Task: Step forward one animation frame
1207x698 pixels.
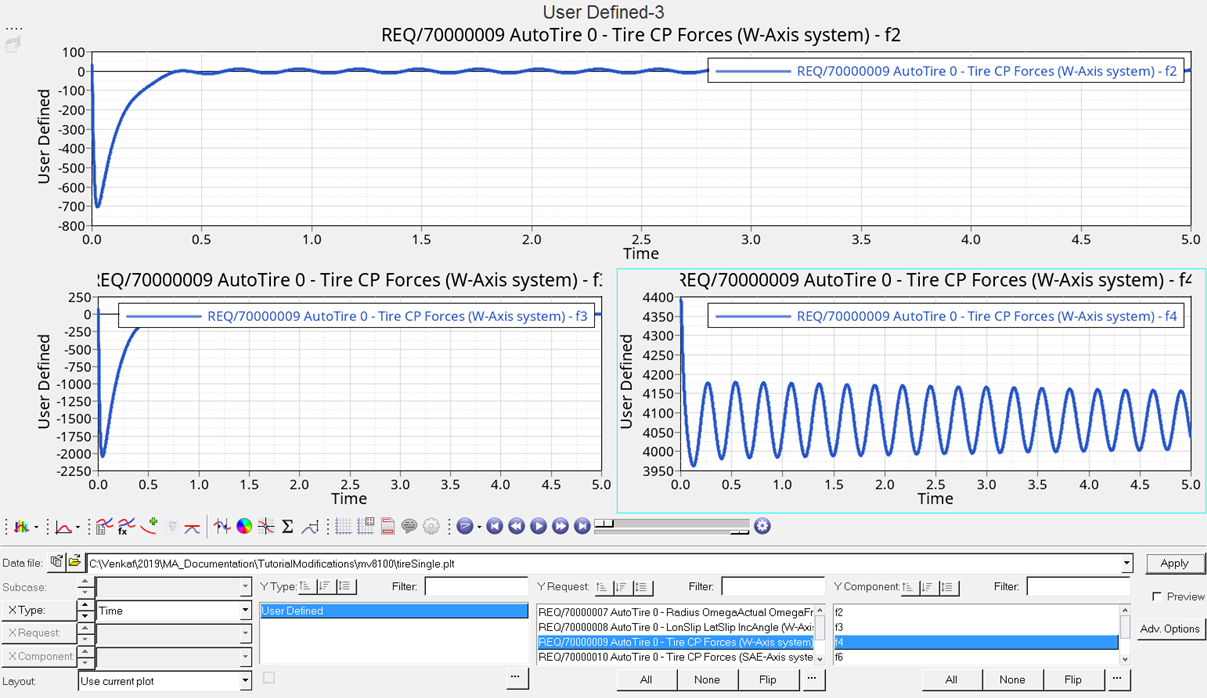Action: (x=560, y=526)
